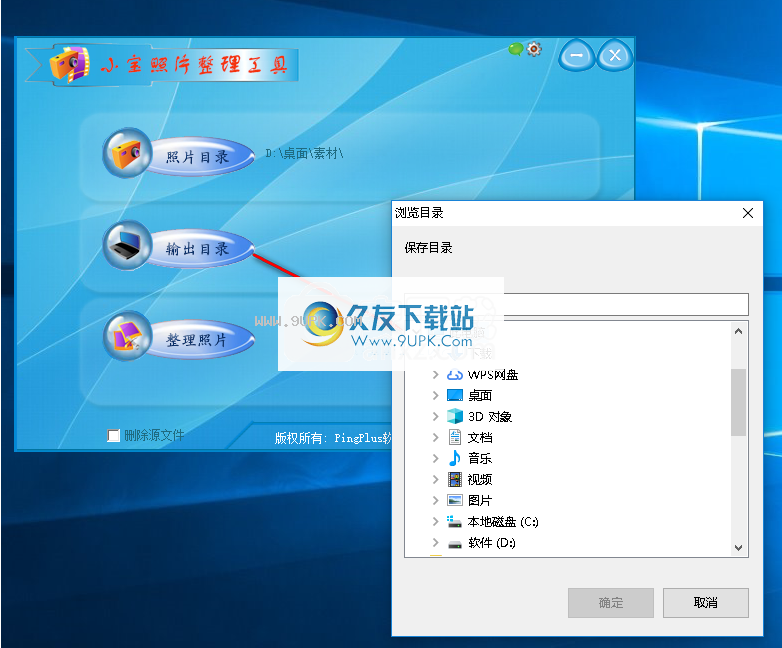Viewport: 782px width, 648px height.
Task: Choose the 输出目录 output folder button
Action: [199, 248]
